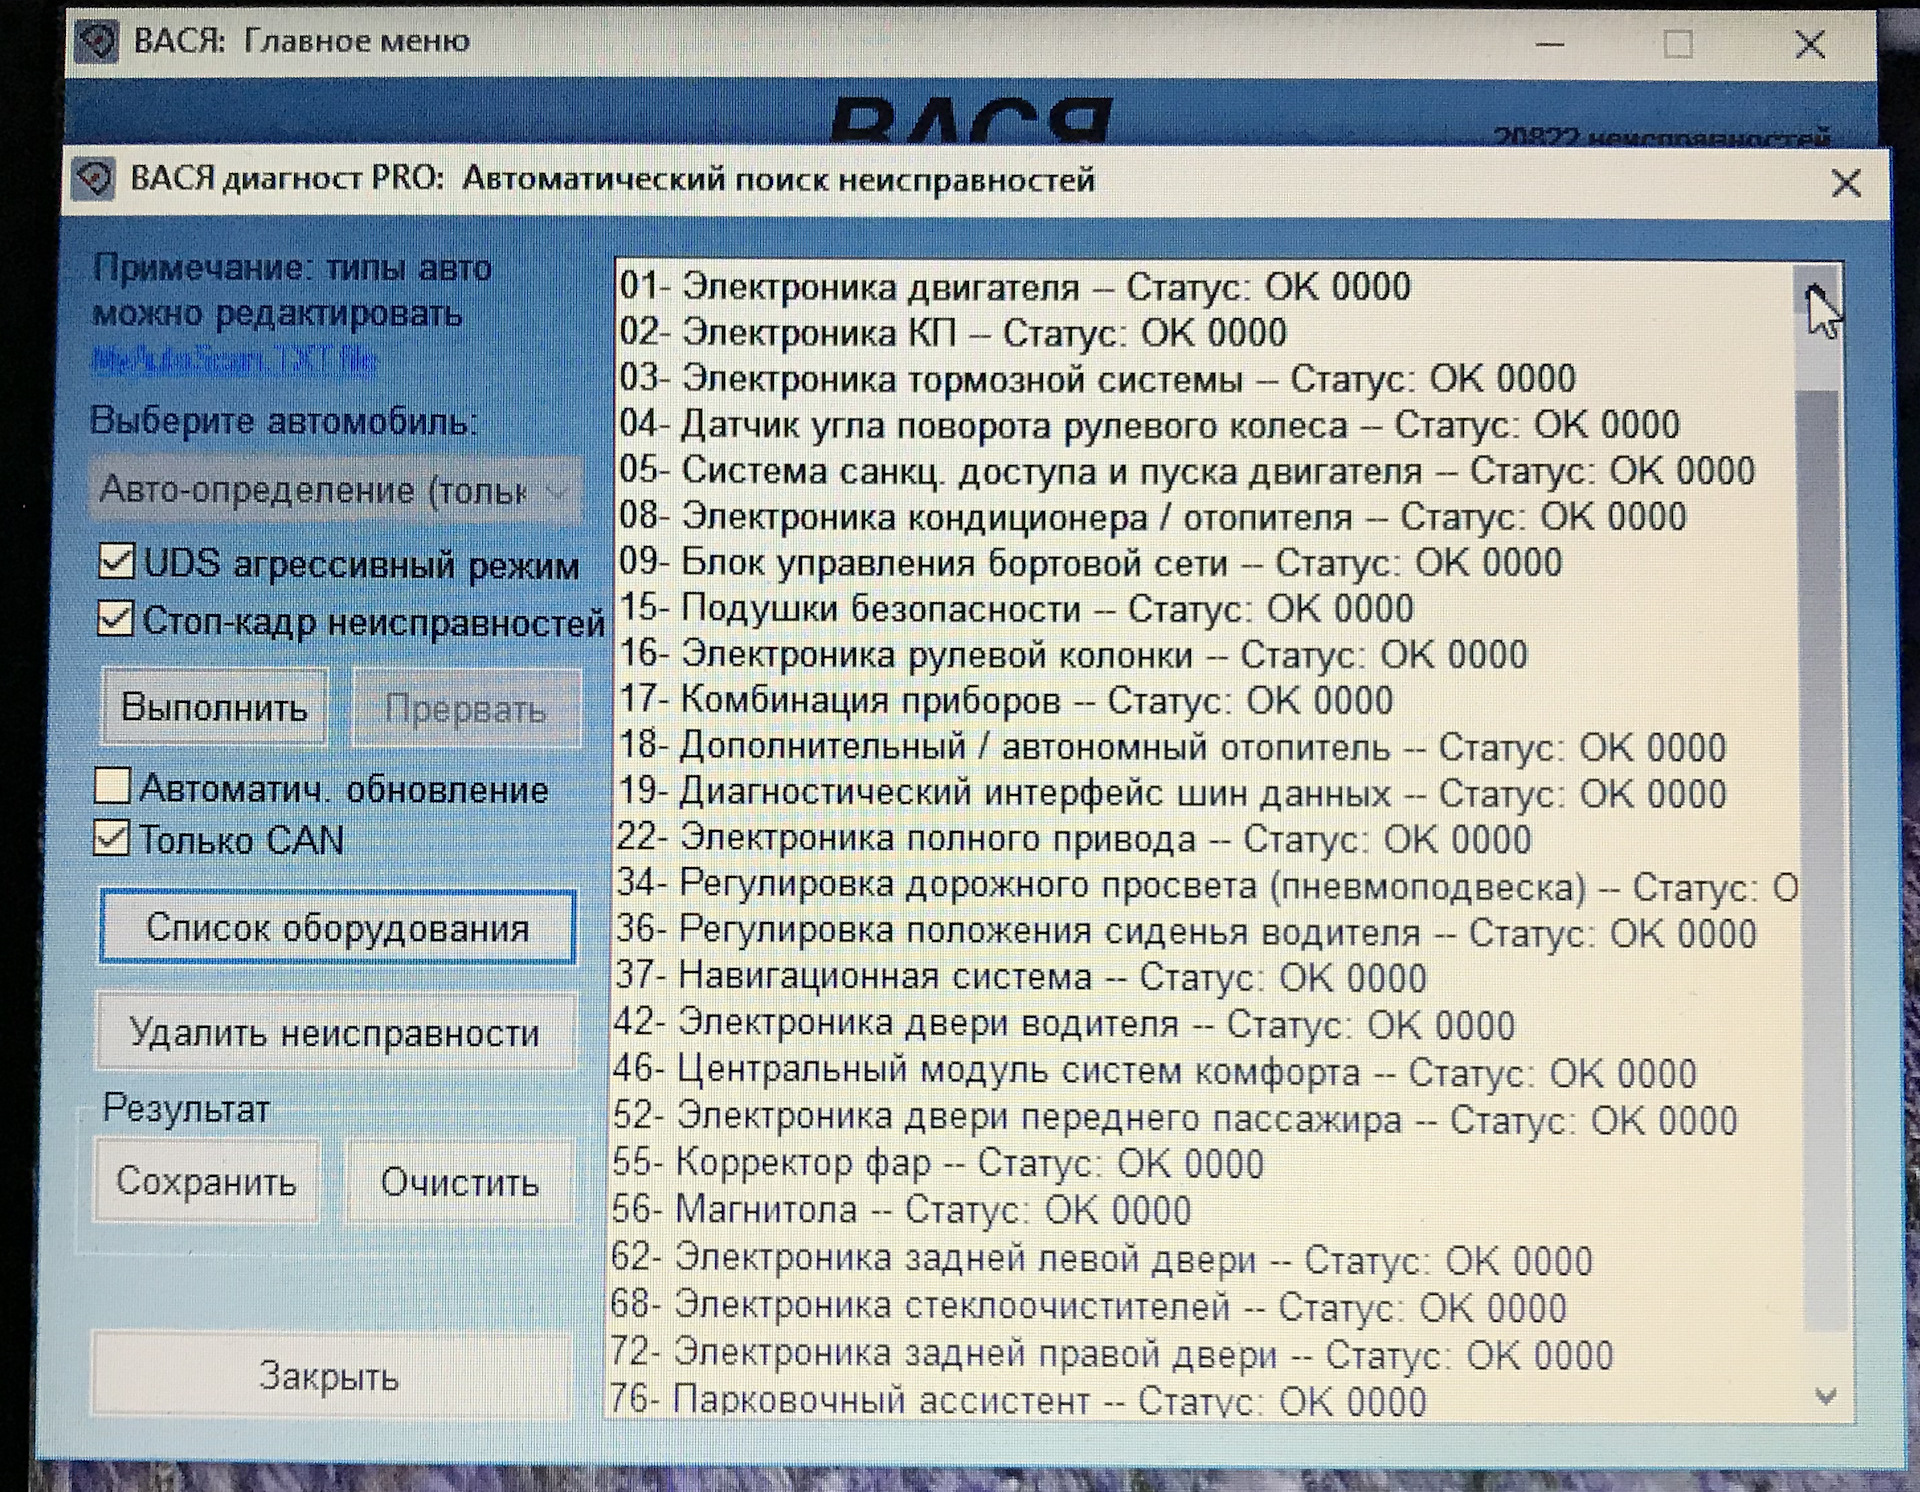1920x1492 pixels.
Task: Select row 68- Электроника стеклоочистителей
Action: pyautogui.click(x=1088, y=1306)
